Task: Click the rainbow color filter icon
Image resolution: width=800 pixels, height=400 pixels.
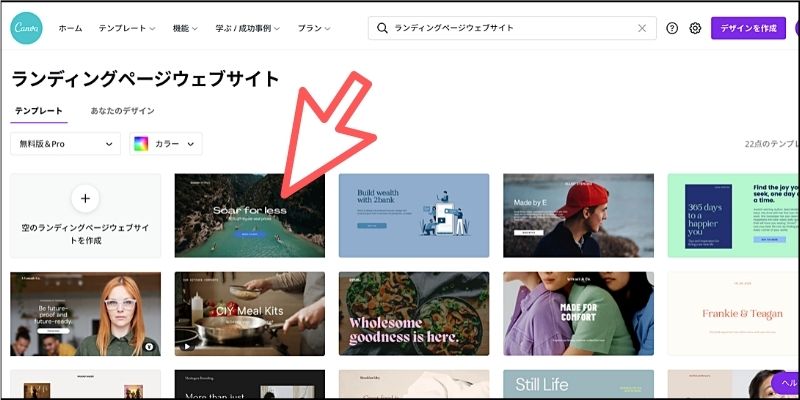Action: tap(141, 144)
